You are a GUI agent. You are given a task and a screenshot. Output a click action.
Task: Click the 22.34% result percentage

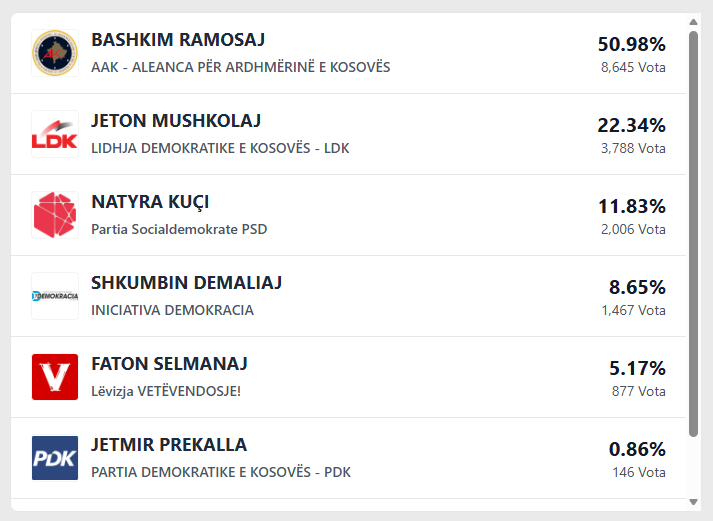631,125
